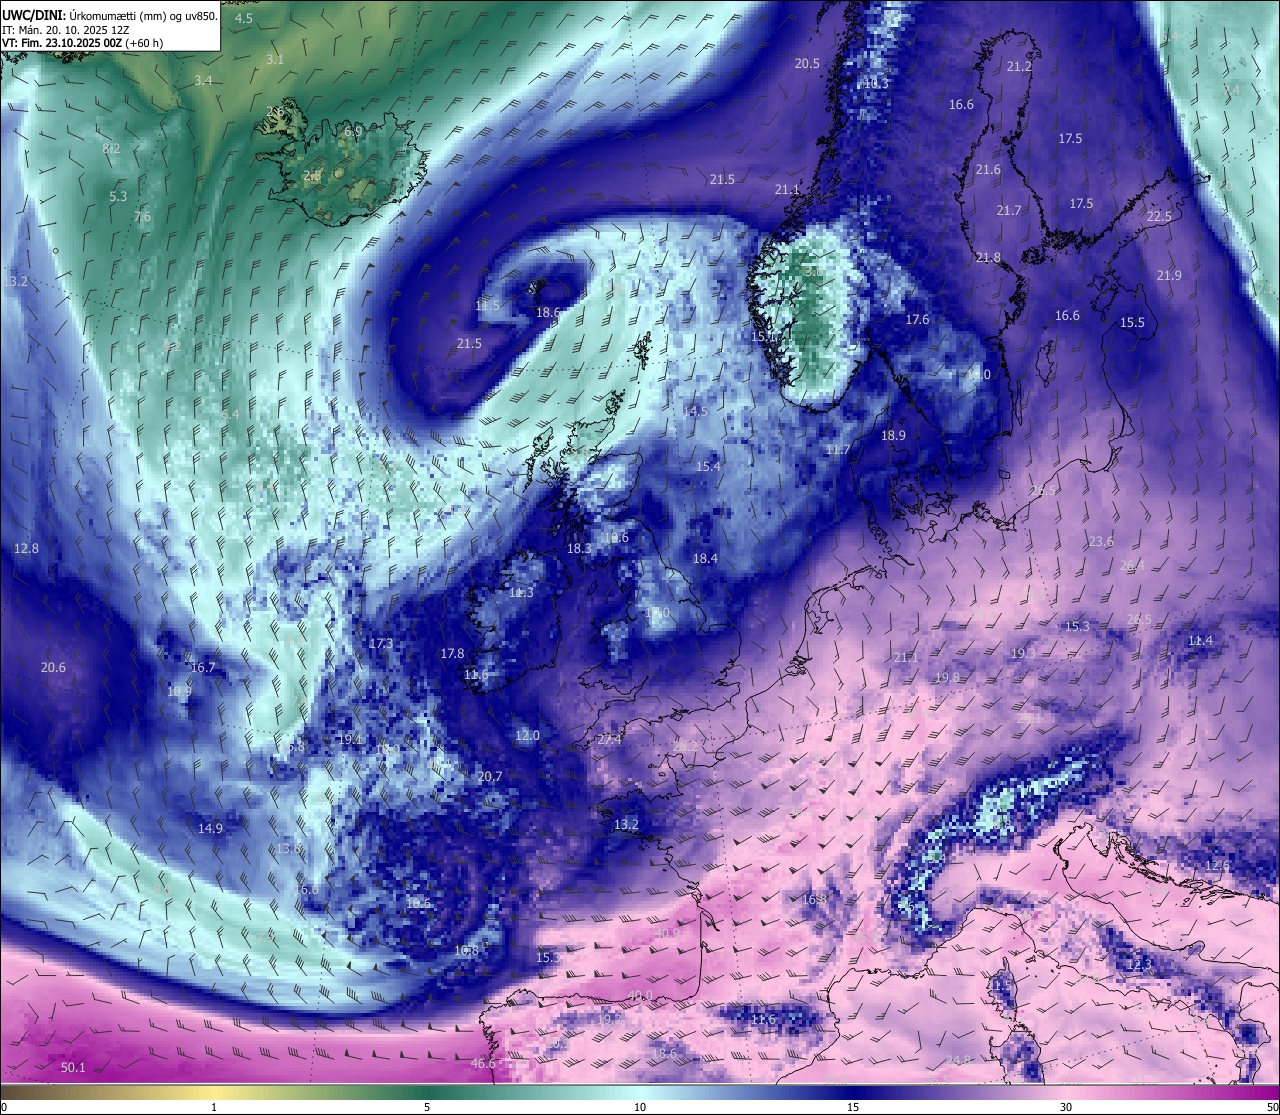Click the precipitable water color scale bar
Screen dimensions: 1280x1115
(x=640, y=1092)
